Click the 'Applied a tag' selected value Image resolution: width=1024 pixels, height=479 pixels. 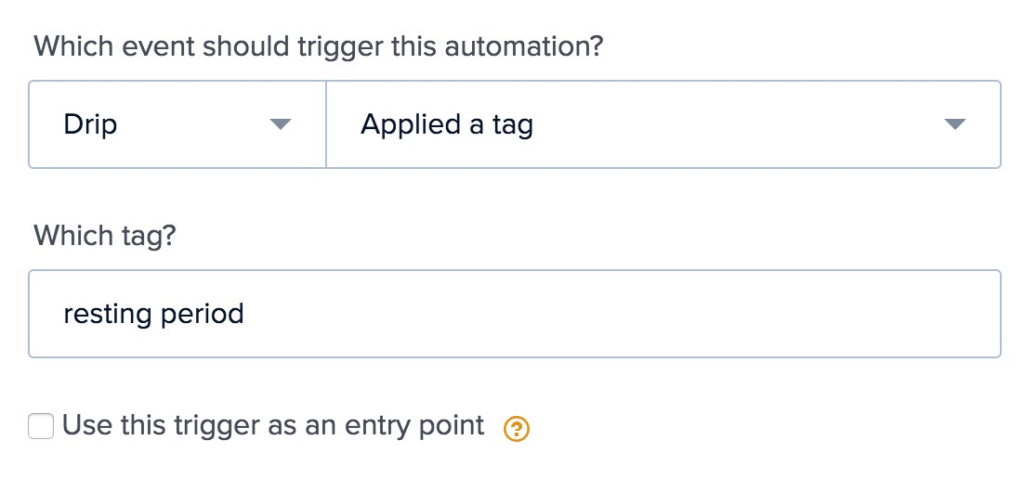click(x=447, y=125)
